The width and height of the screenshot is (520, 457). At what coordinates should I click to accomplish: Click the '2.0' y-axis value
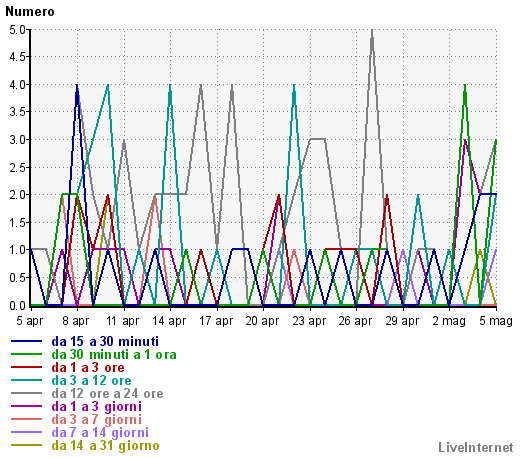[x=17, y=195]
